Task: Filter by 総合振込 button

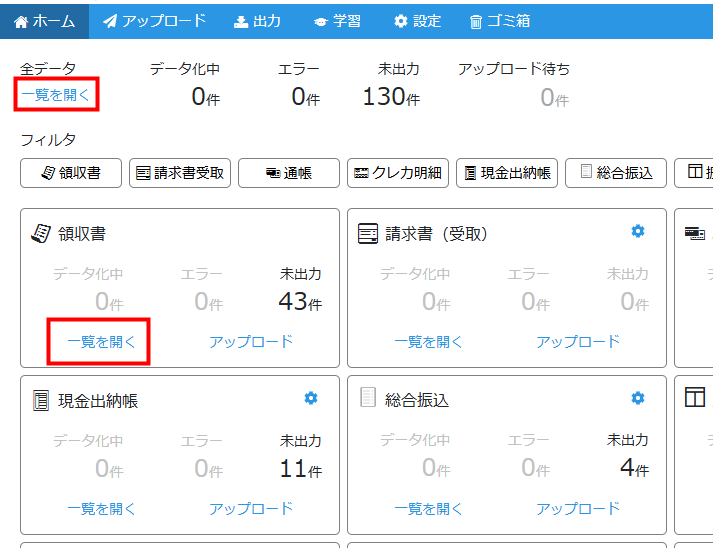Action: [x=616, y=173]
